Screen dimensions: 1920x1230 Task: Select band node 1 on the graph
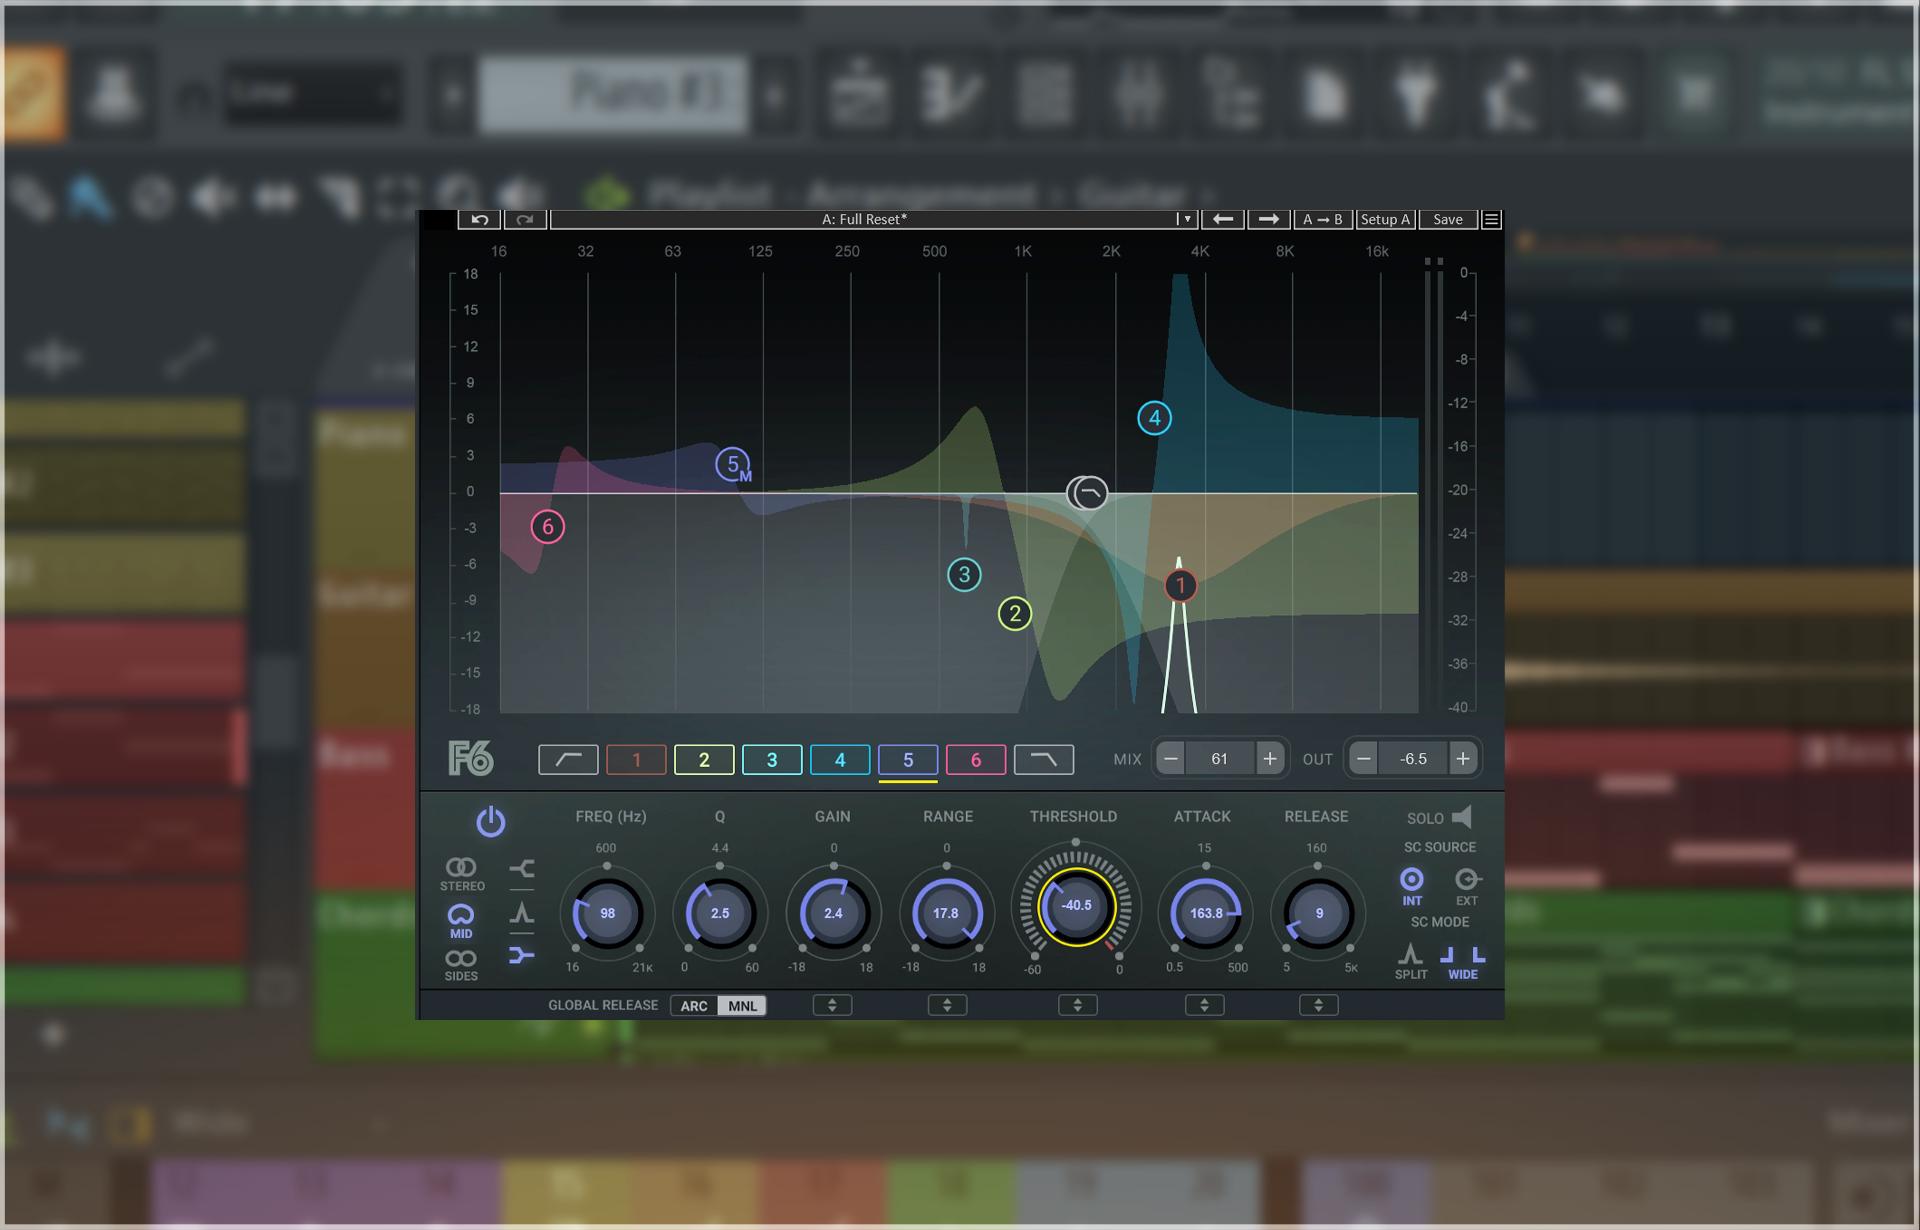pyautogui.click(x=1180, y=585)
